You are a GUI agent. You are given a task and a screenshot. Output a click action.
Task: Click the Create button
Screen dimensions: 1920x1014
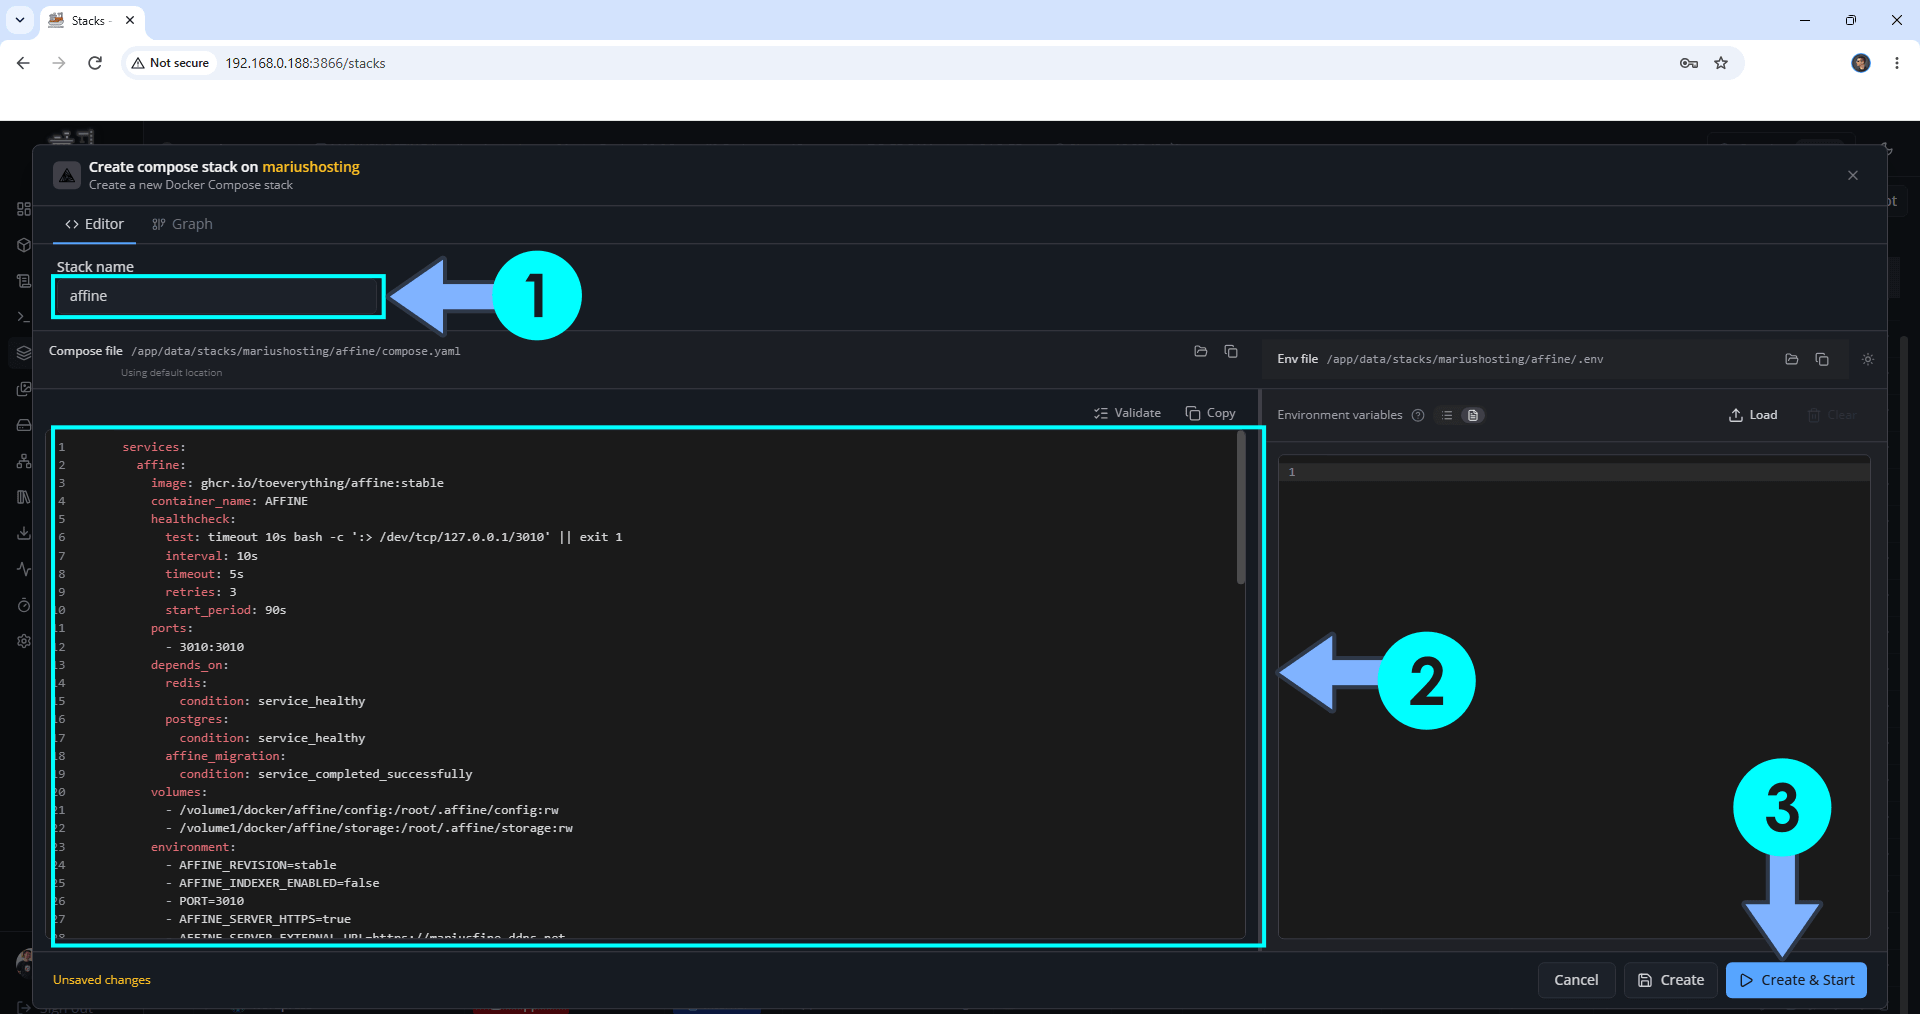1671,980
